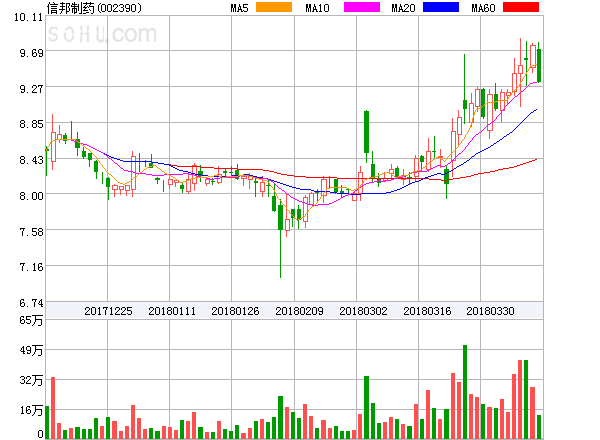Click the 20180302 date label
The width and height of the screenshot is (600, 440).
pos(363,311)
